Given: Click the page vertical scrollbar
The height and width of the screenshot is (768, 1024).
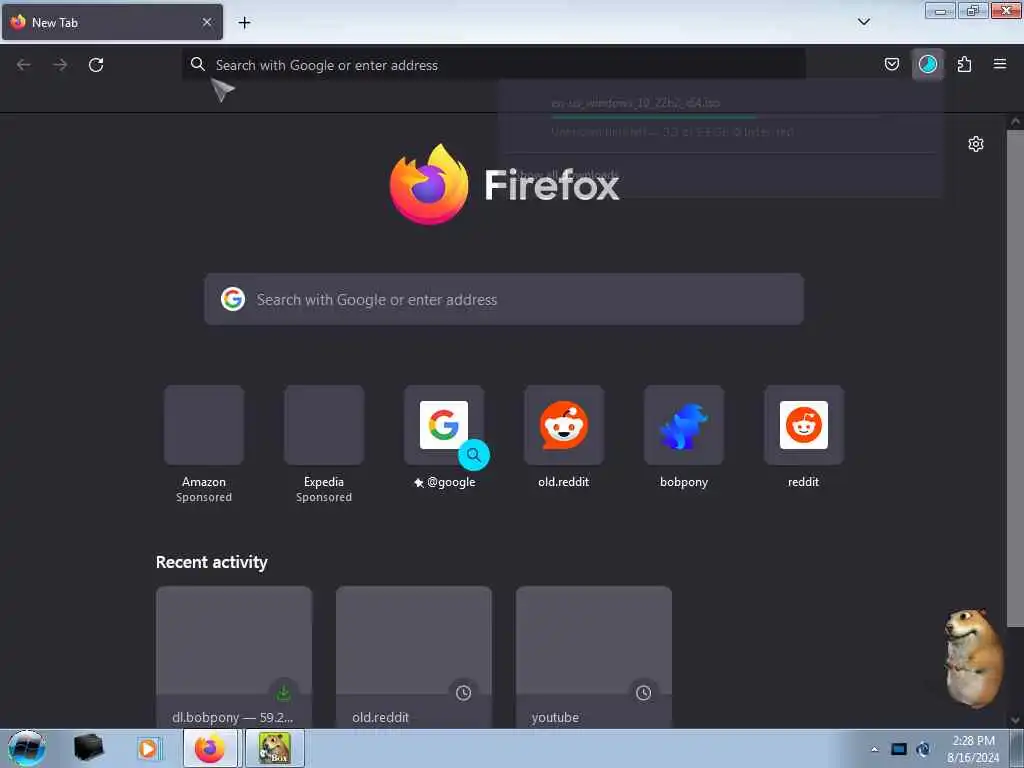Looking at the screenshot, I should (1014, 379).
